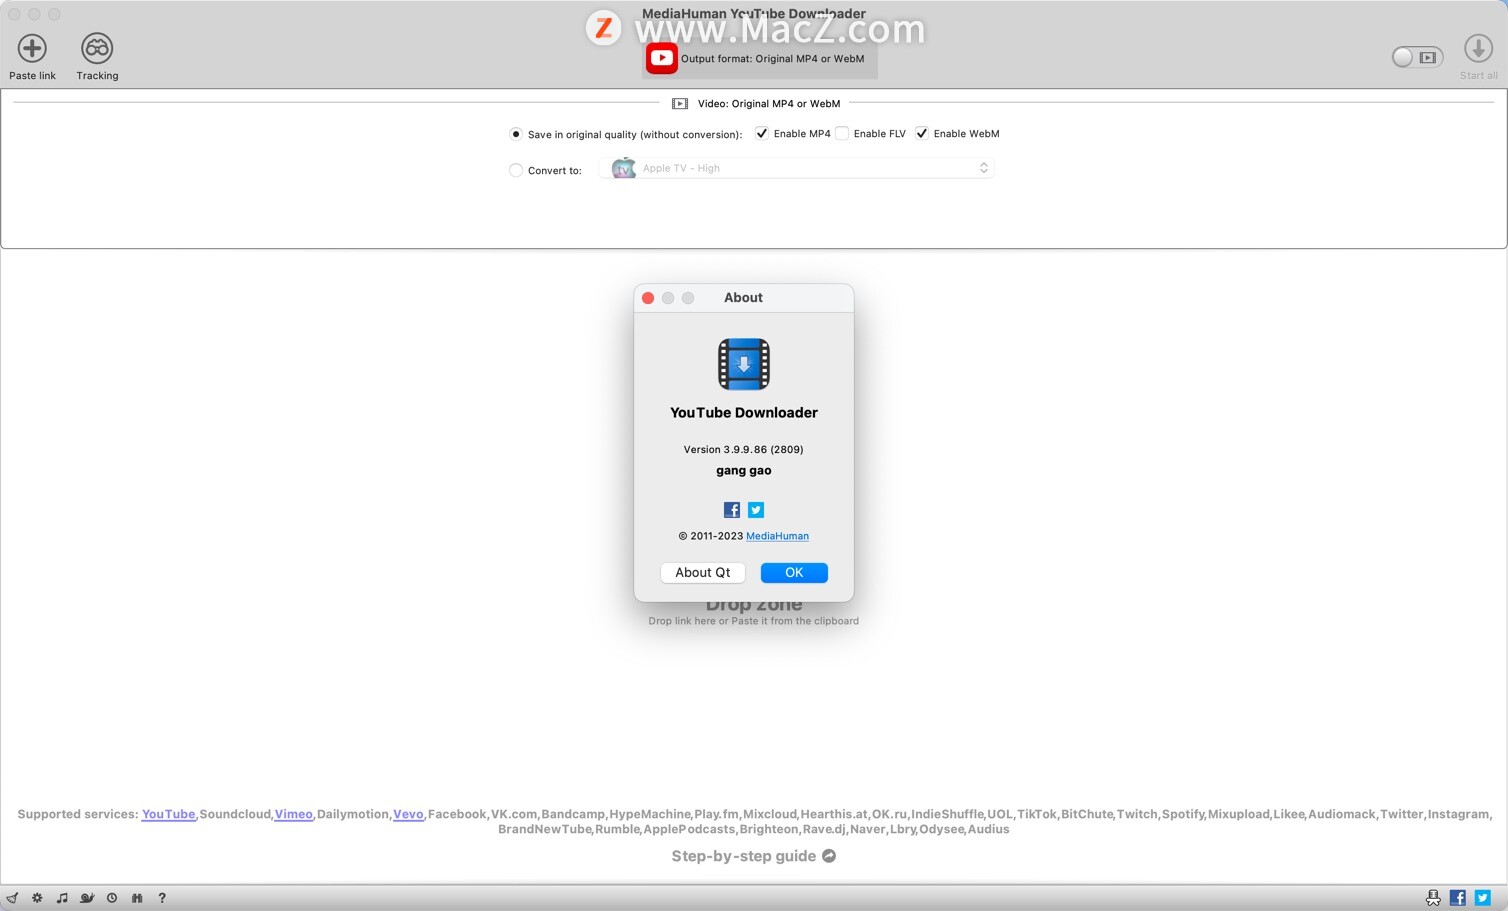Uncheck Enable WebM checkbox
This screenshot has width=1508, height=911.
(x=922, y=133)
